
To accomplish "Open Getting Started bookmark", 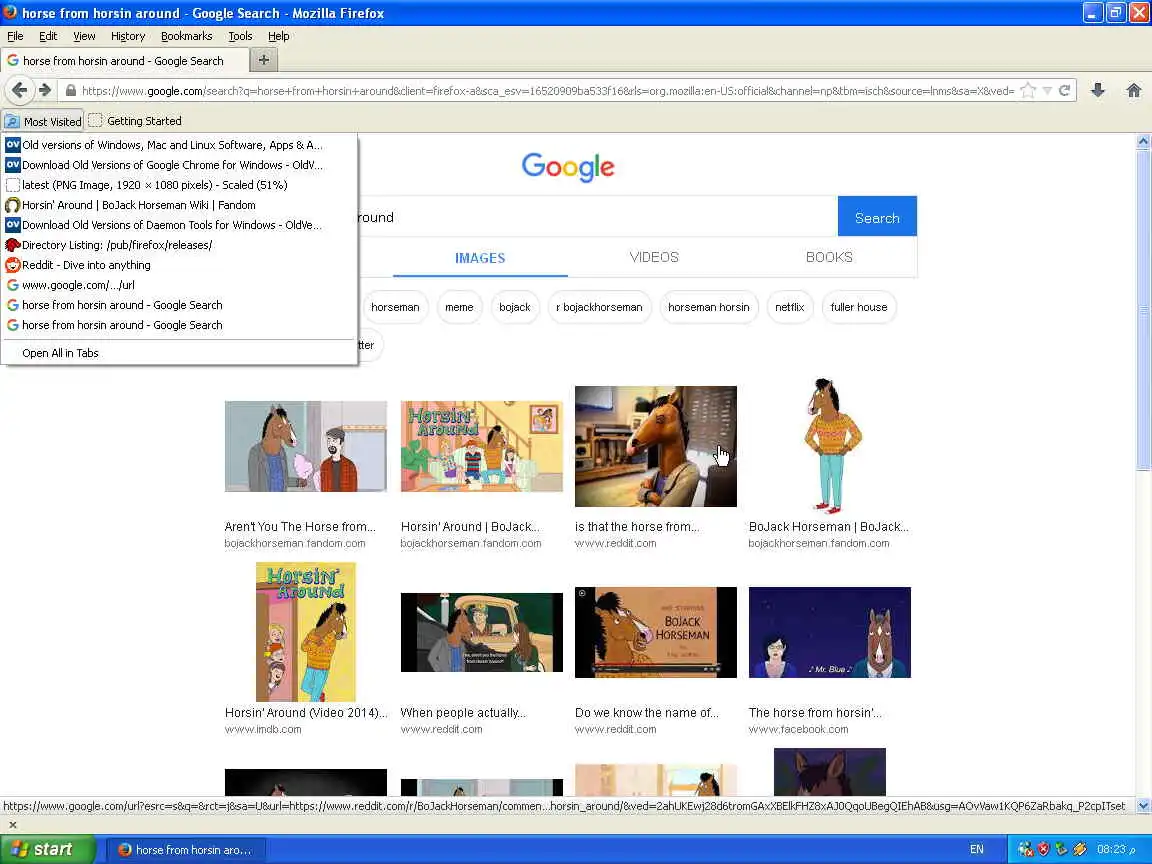I will [x=135, y=121].
